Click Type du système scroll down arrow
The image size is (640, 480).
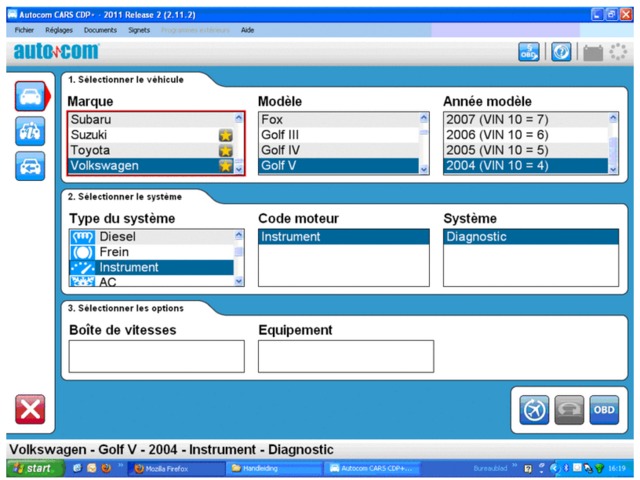239,281
